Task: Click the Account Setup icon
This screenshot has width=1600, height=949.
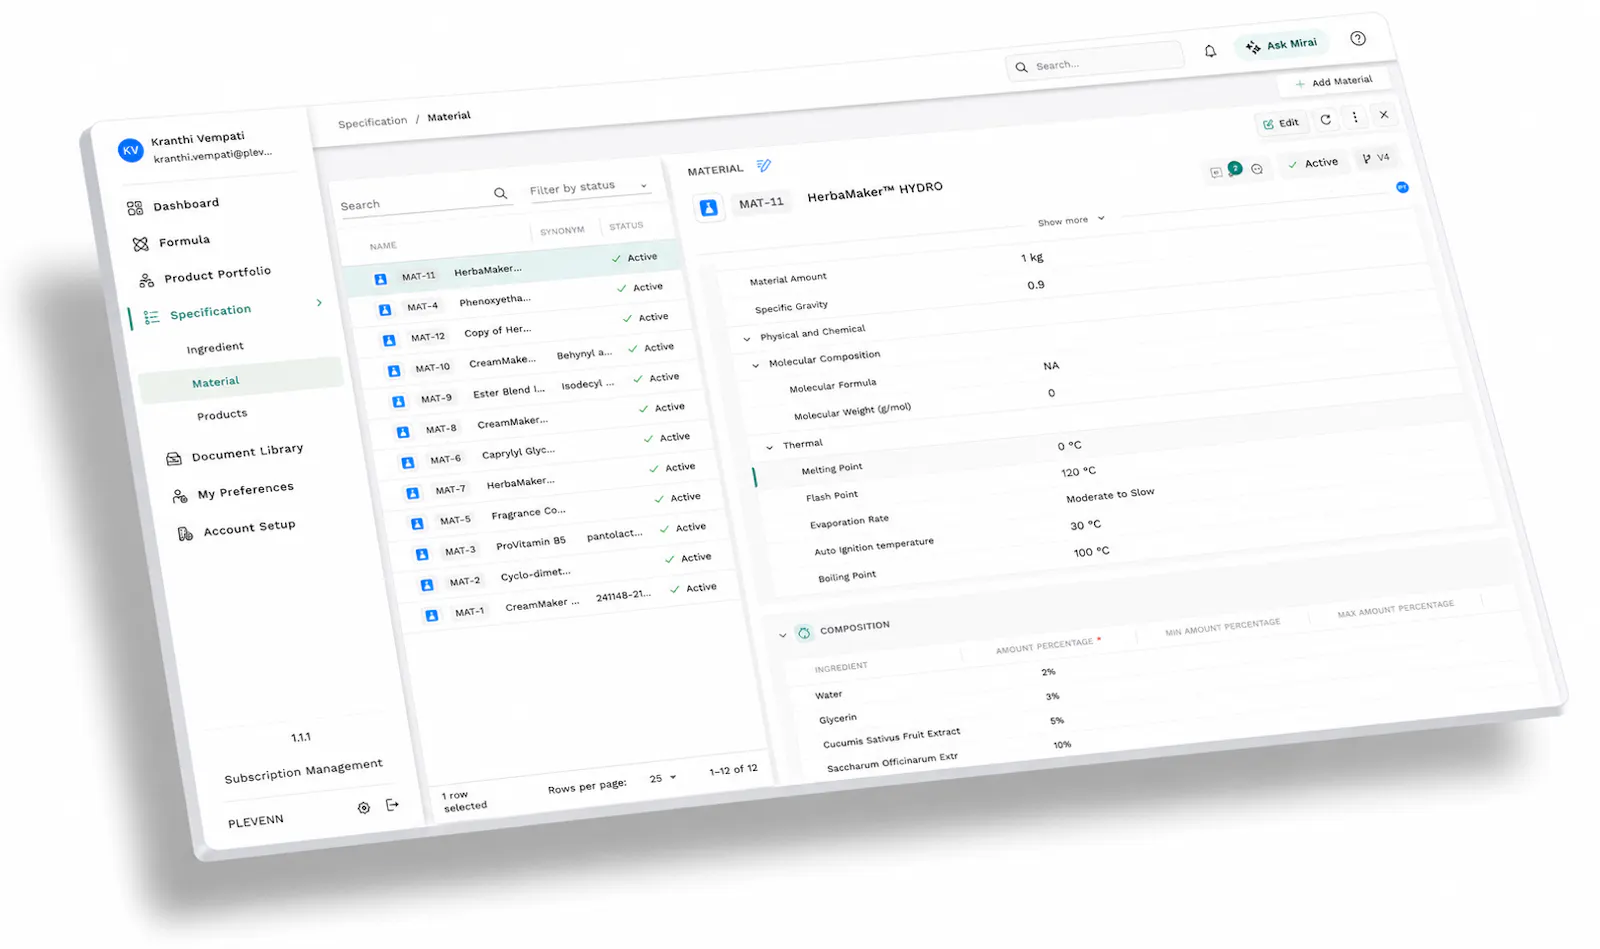Action: click(185, 533)
